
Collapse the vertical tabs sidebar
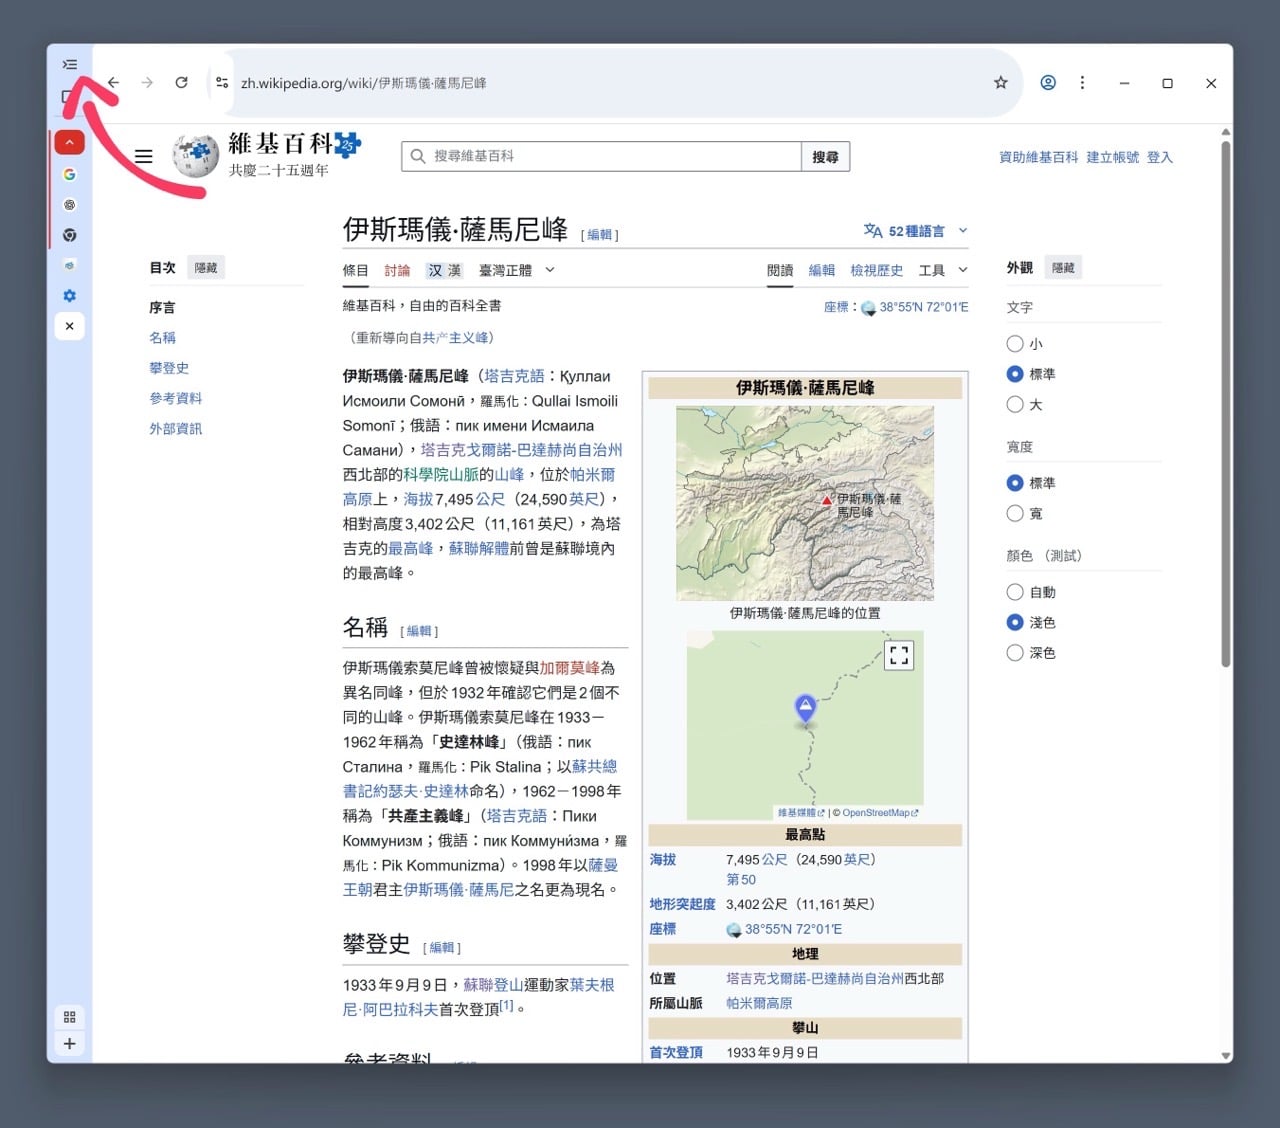pos(69,63)
